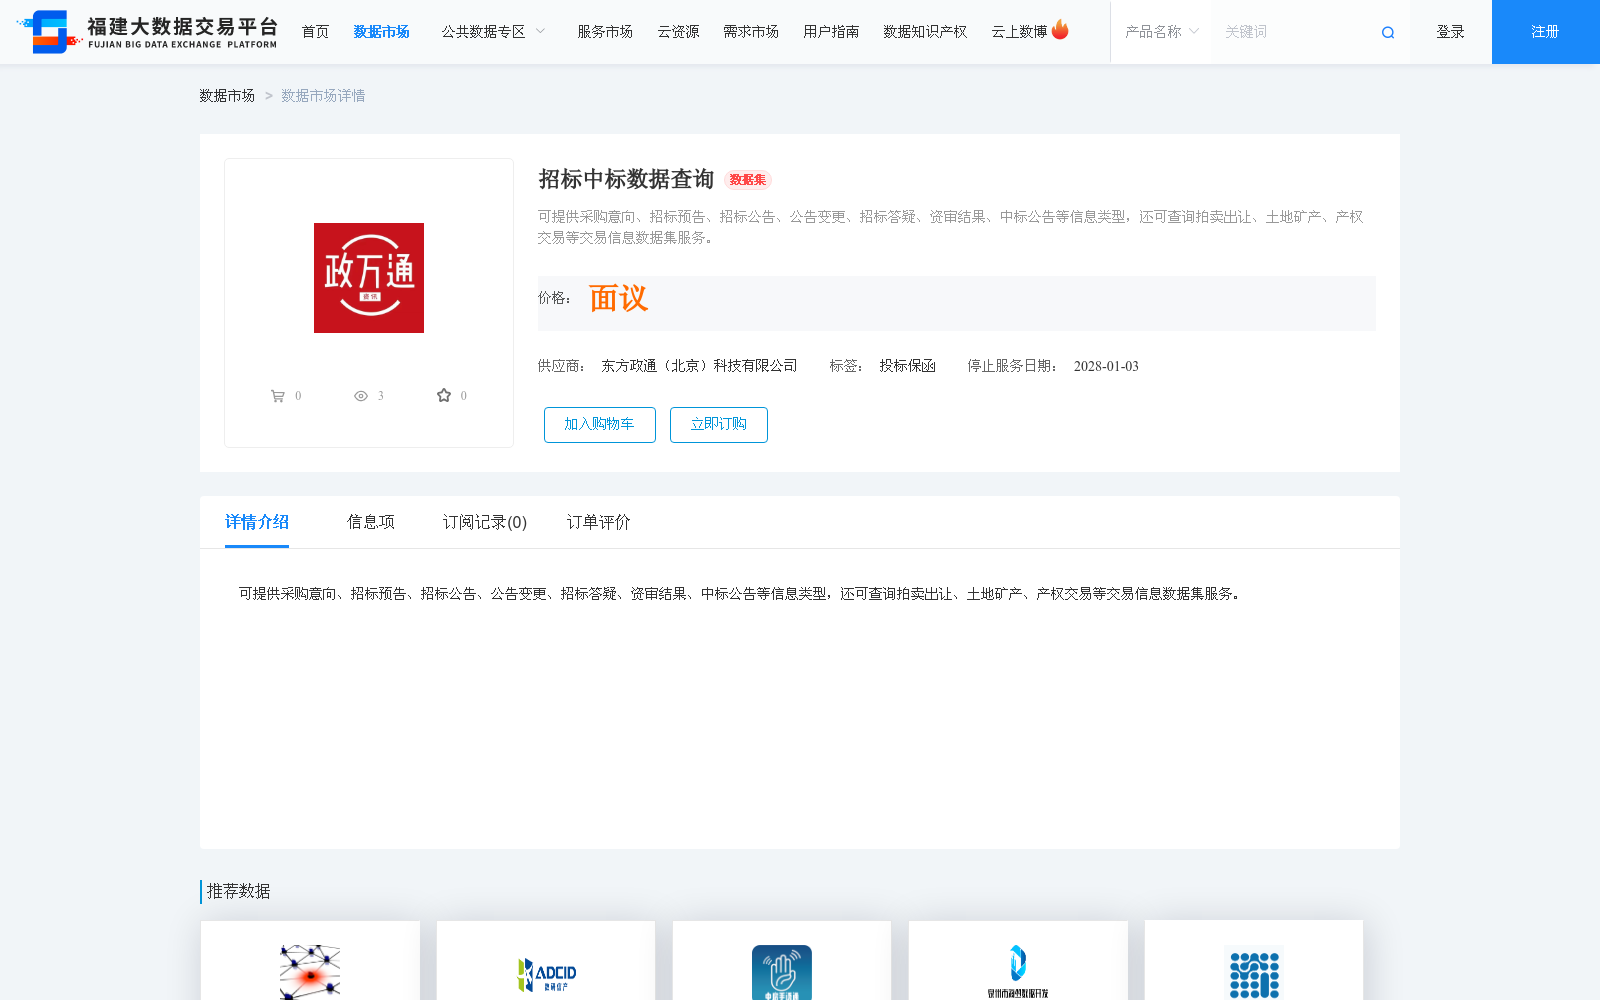Open the blue hand icon recommended card
1600x1000 pixels.
click(782, 961)
